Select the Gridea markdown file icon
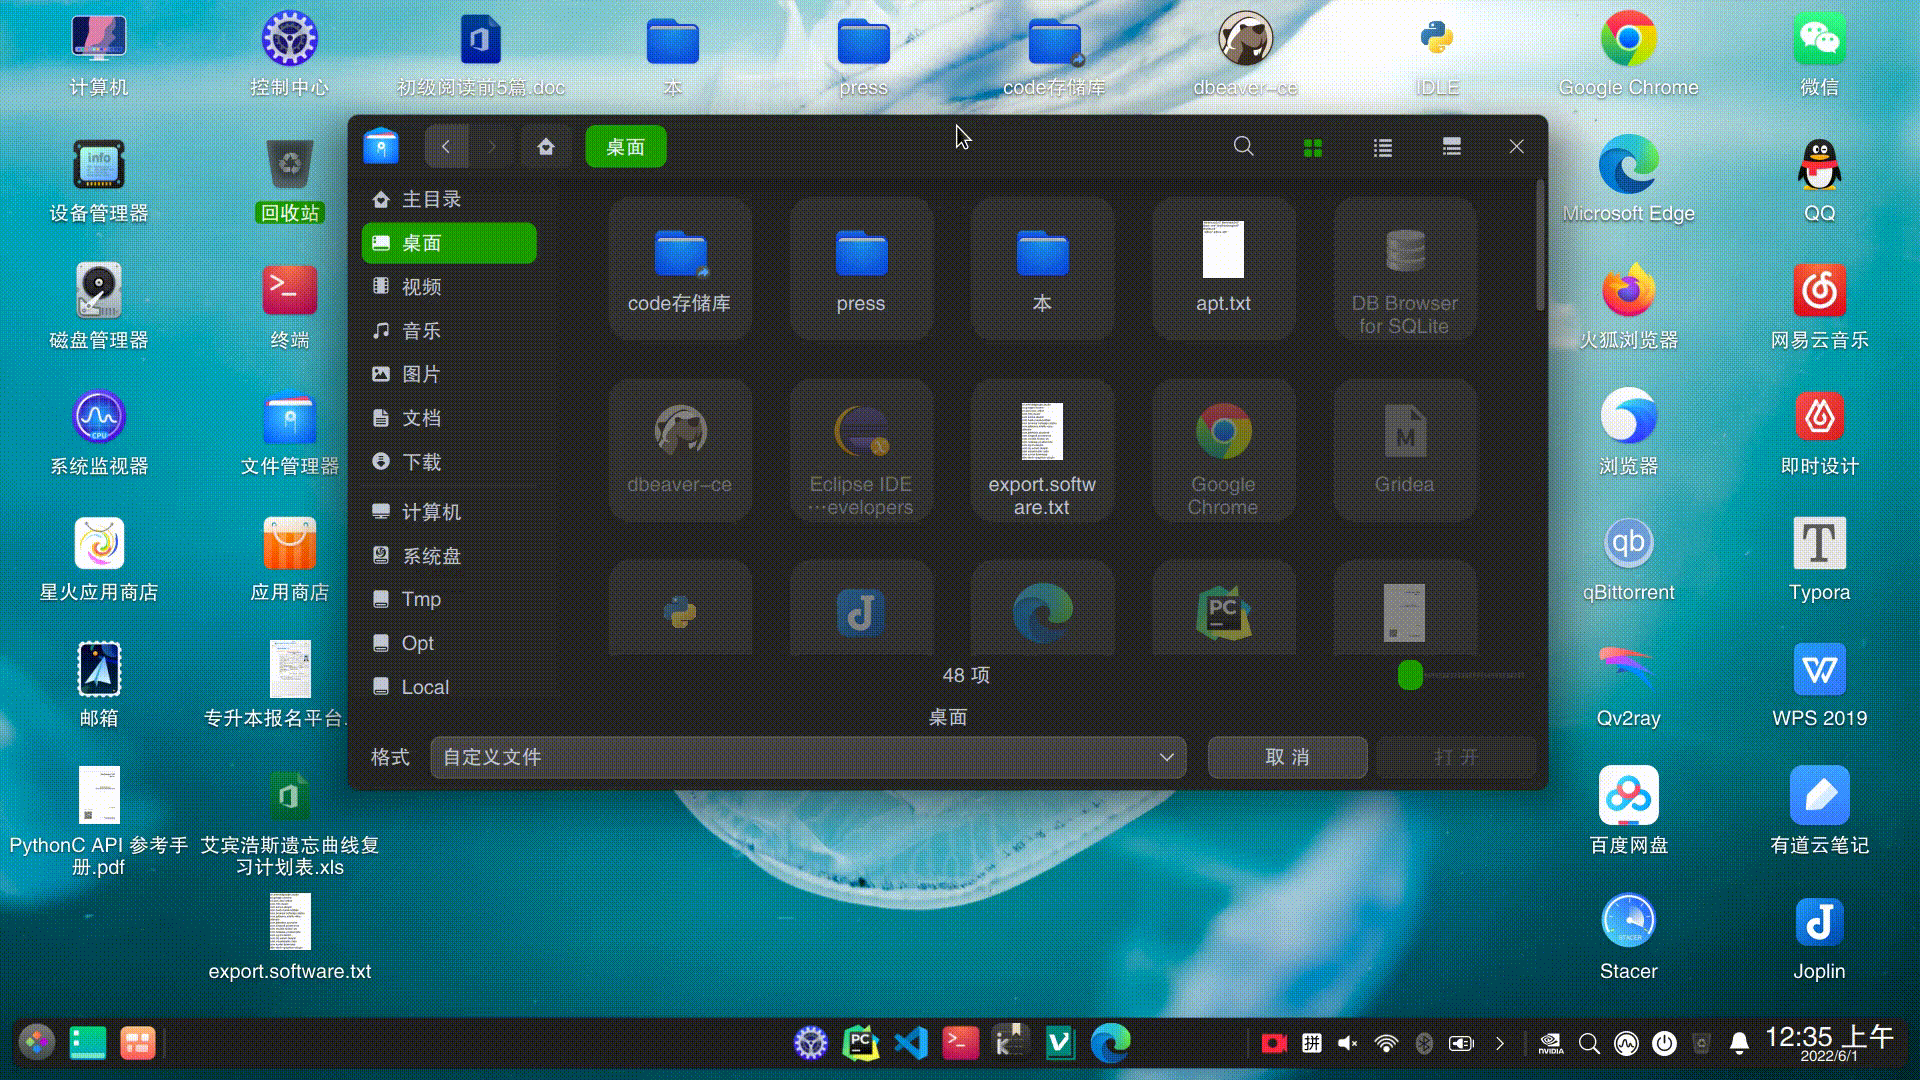Screen dimensions: 1920x1080 [x=1404, y=449]
